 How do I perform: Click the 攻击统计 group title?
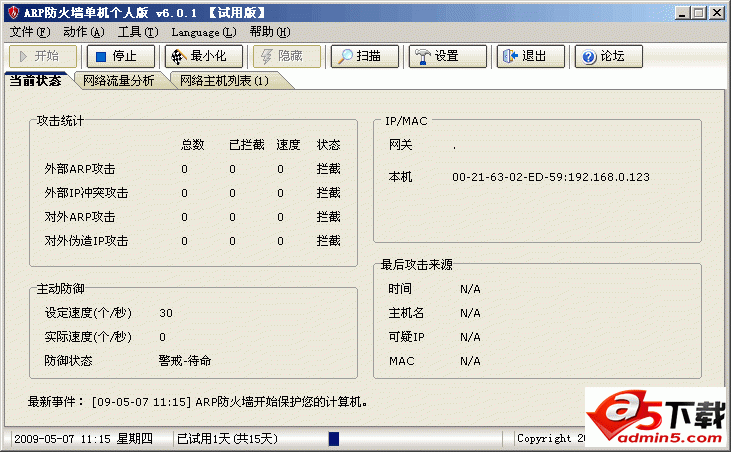[61, 121]
